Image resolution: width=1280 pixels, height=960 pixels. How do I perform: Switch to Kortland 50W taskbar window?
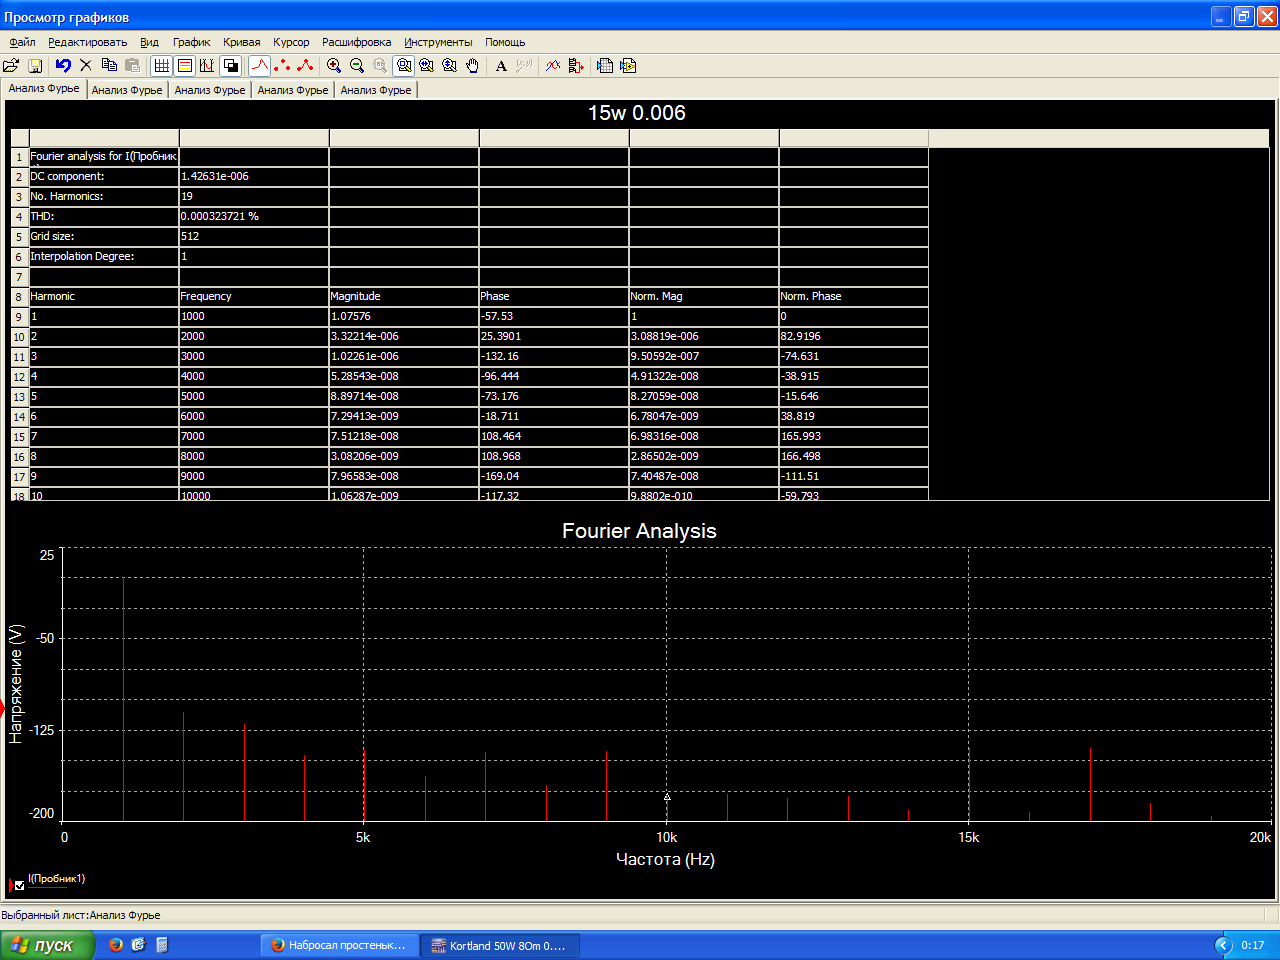[500, 945]
